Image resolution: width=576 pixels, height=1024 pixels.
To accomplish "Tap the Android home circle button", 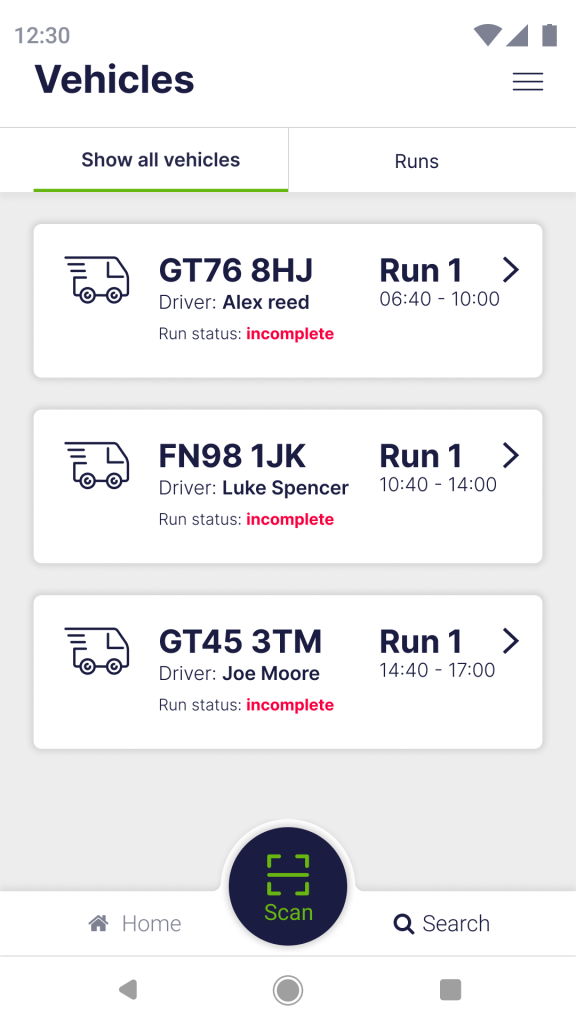I will click(288, 990).
